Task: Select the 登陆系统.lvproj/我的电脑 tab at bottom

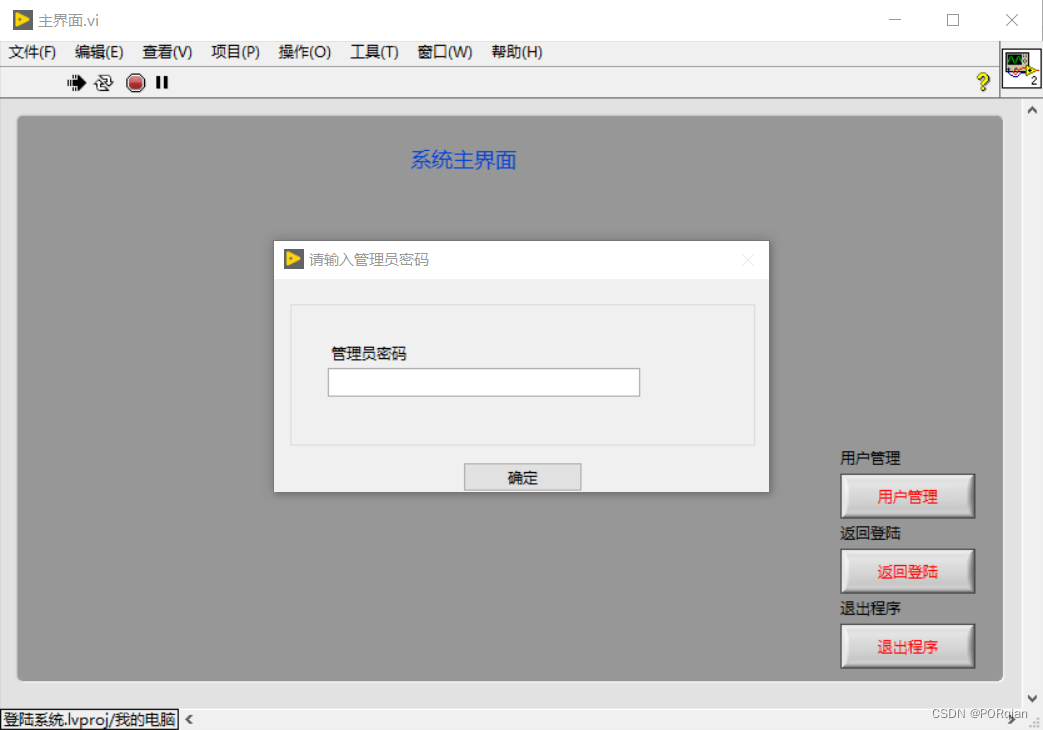Action: click(89, 719)
